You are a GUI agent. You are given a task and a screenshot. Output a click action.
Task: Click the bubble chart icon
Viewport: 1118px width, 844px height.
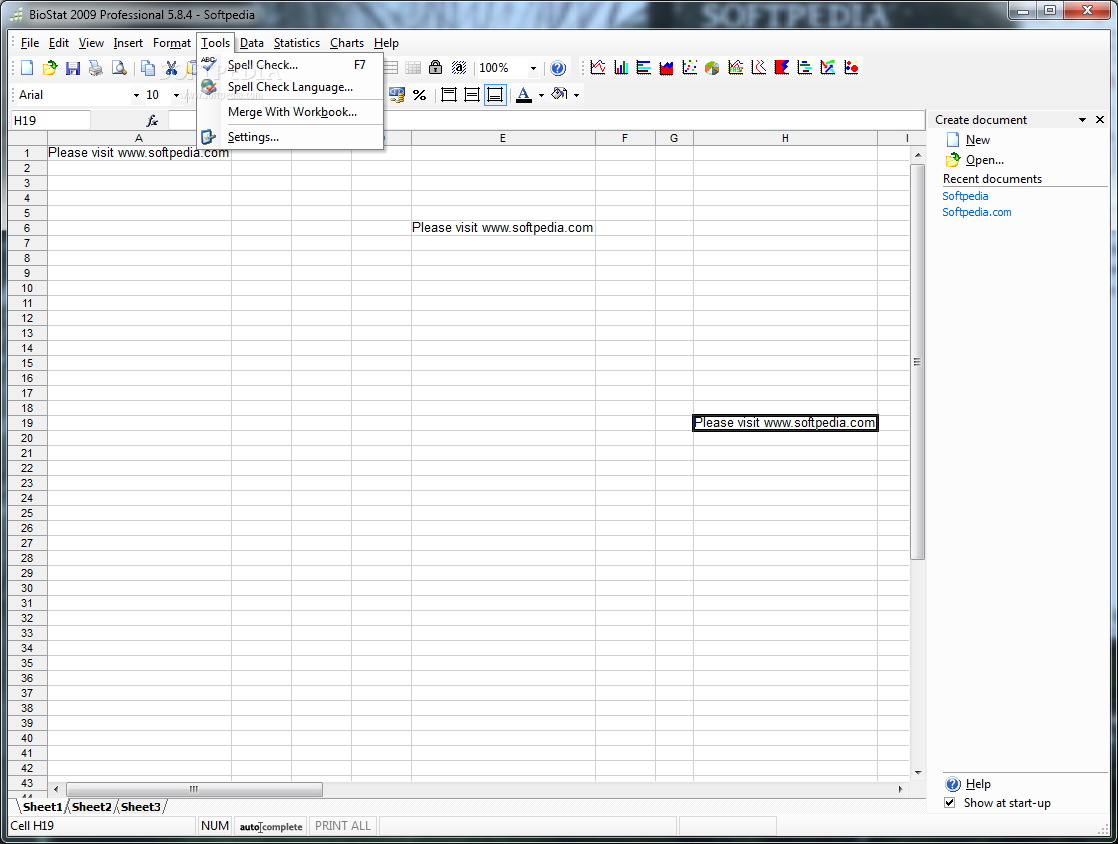point(851,68)
